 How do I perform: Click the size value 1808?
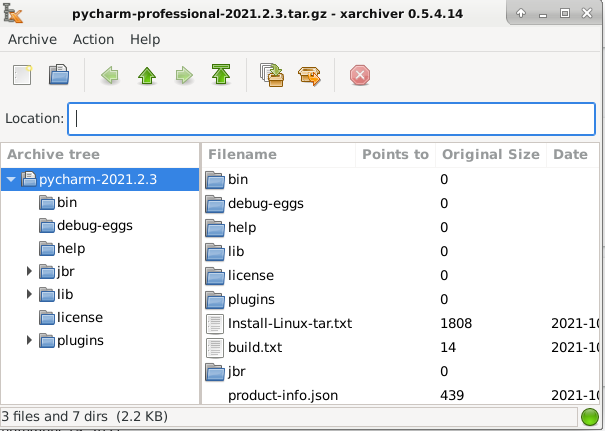[x=456, y=323]
